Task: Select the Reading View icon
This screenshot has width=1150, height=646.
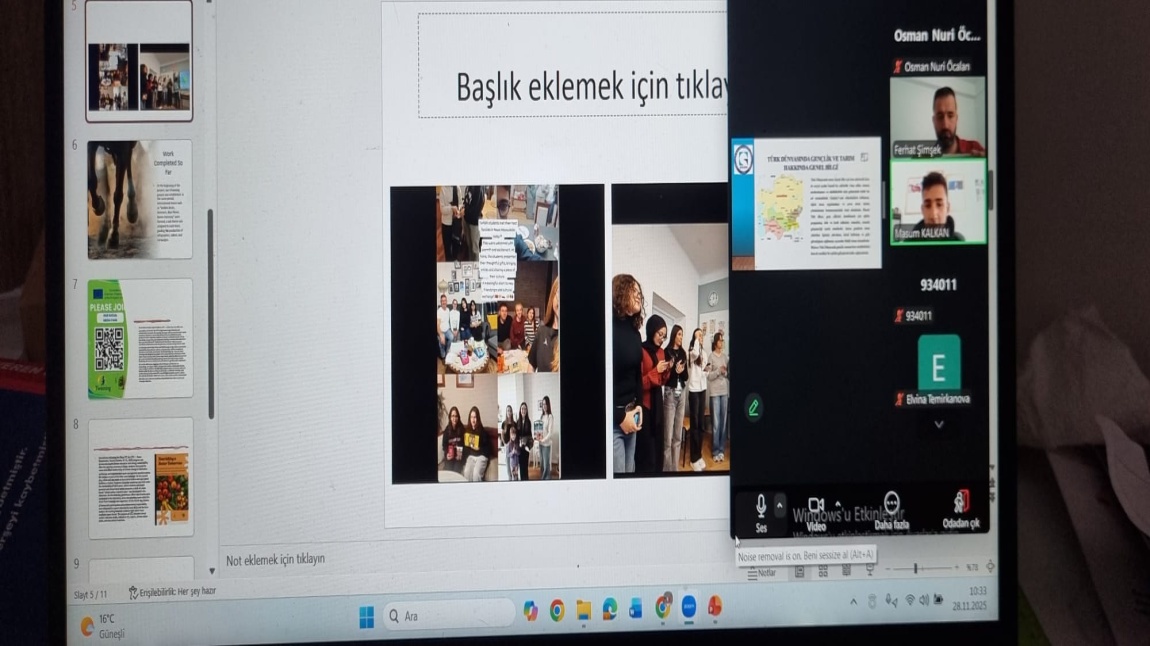Action: coord(845,571)
